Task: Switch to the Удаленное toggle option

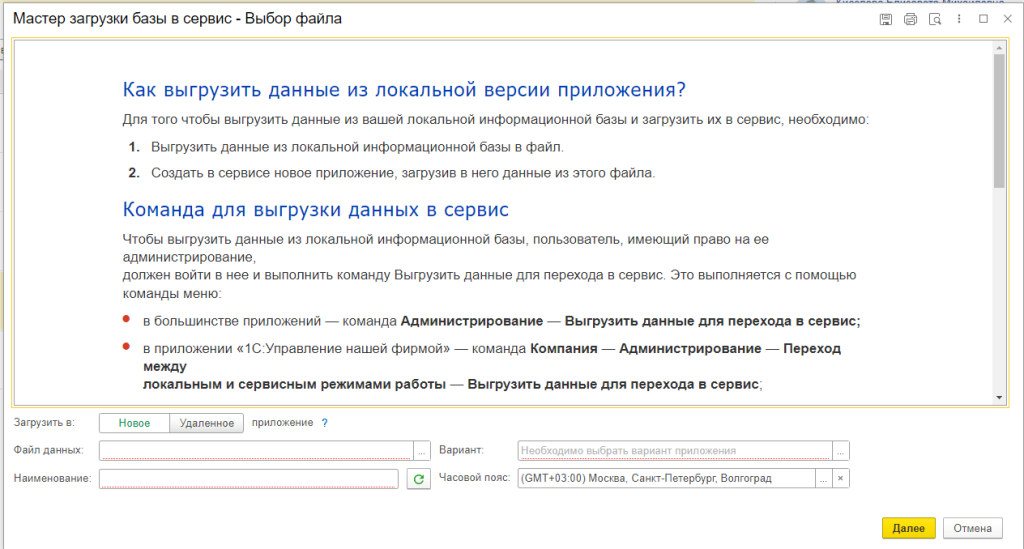Action: (207, 423)
